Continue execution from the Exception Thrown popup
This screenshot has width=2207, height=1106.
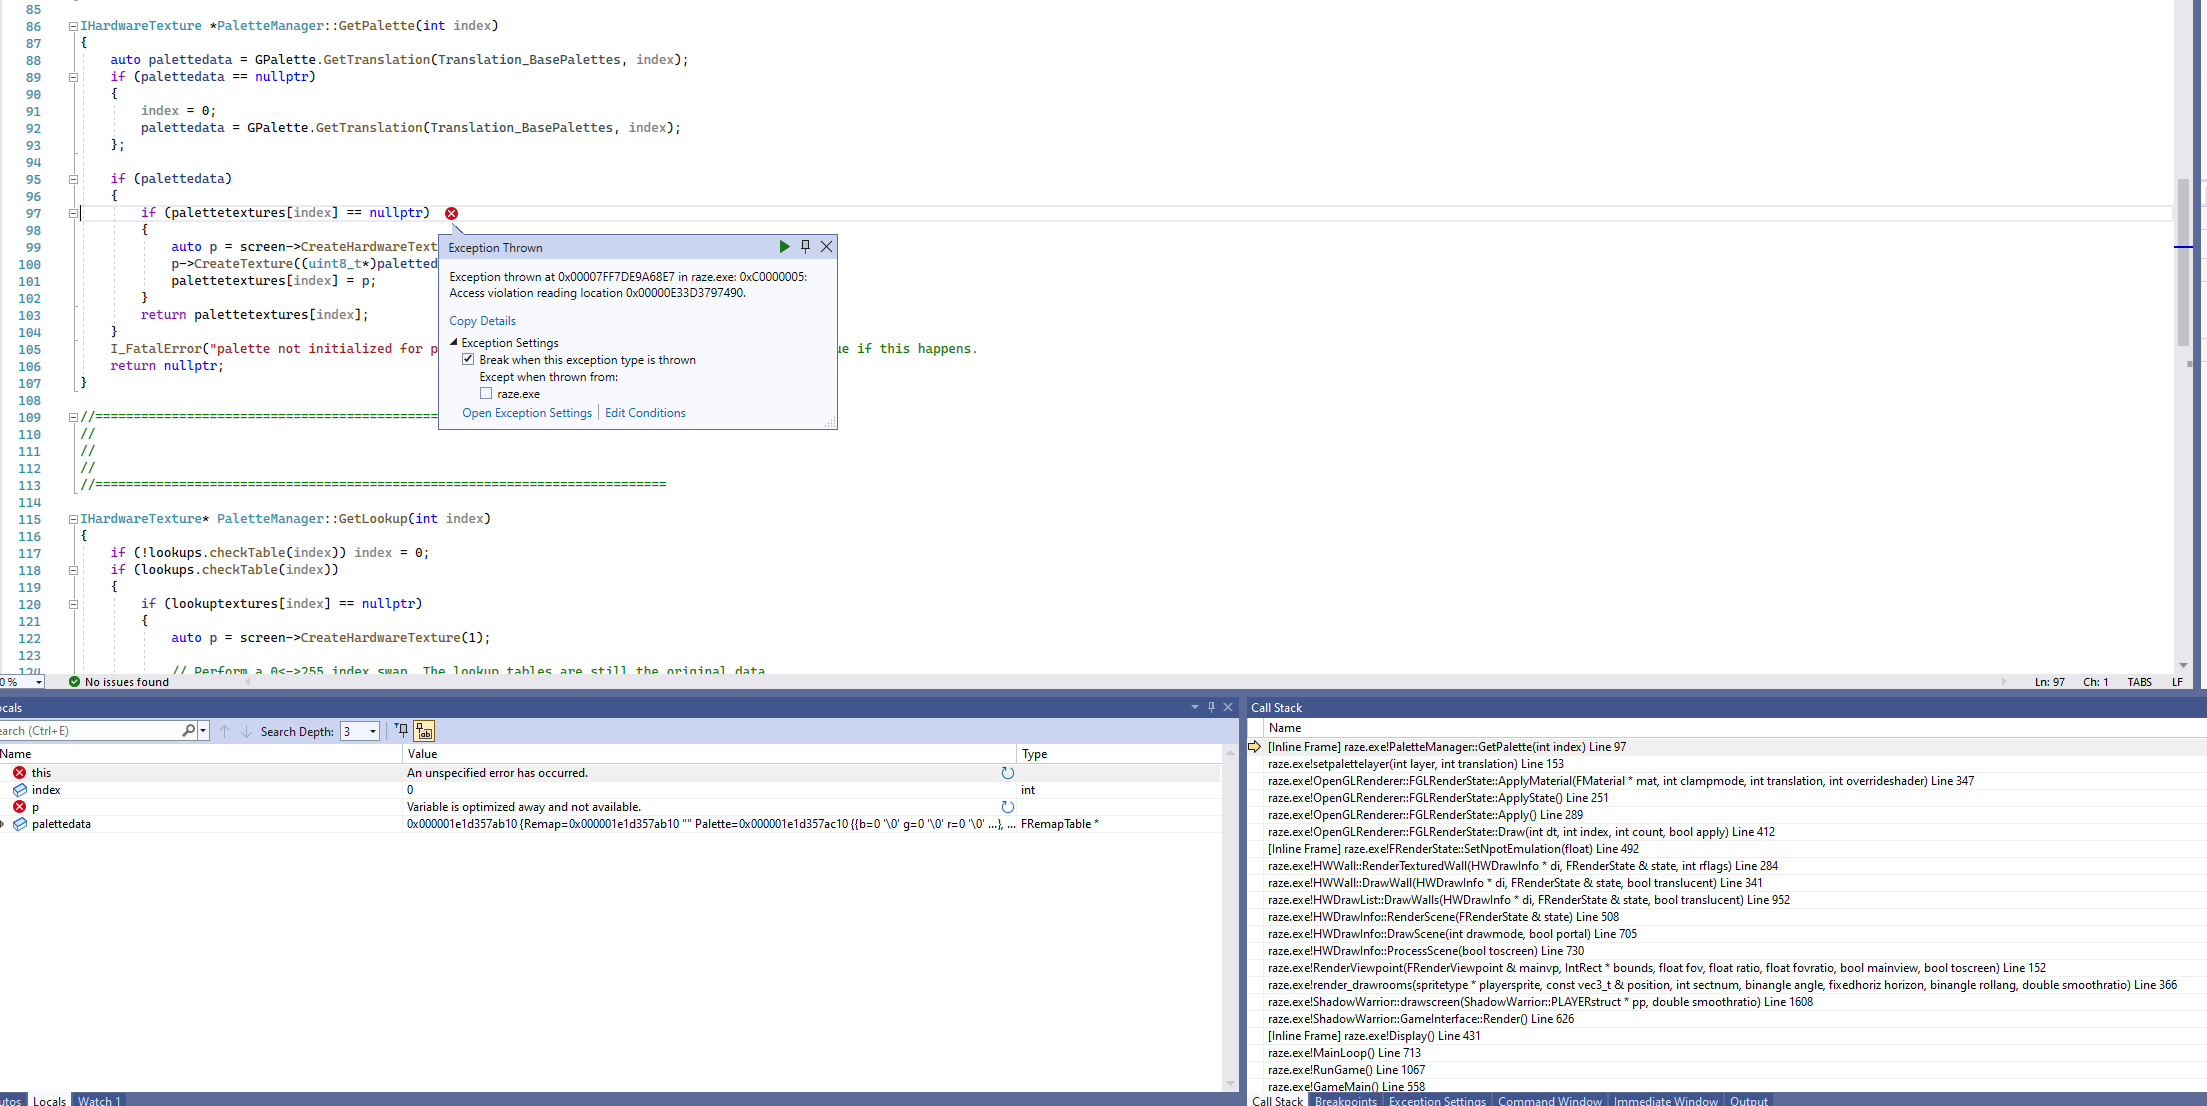[x=785, y=246]
